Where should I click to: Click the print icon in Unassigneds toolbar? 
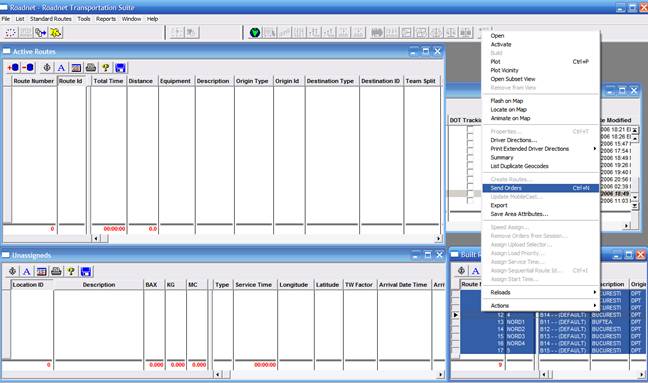(56, 271)
